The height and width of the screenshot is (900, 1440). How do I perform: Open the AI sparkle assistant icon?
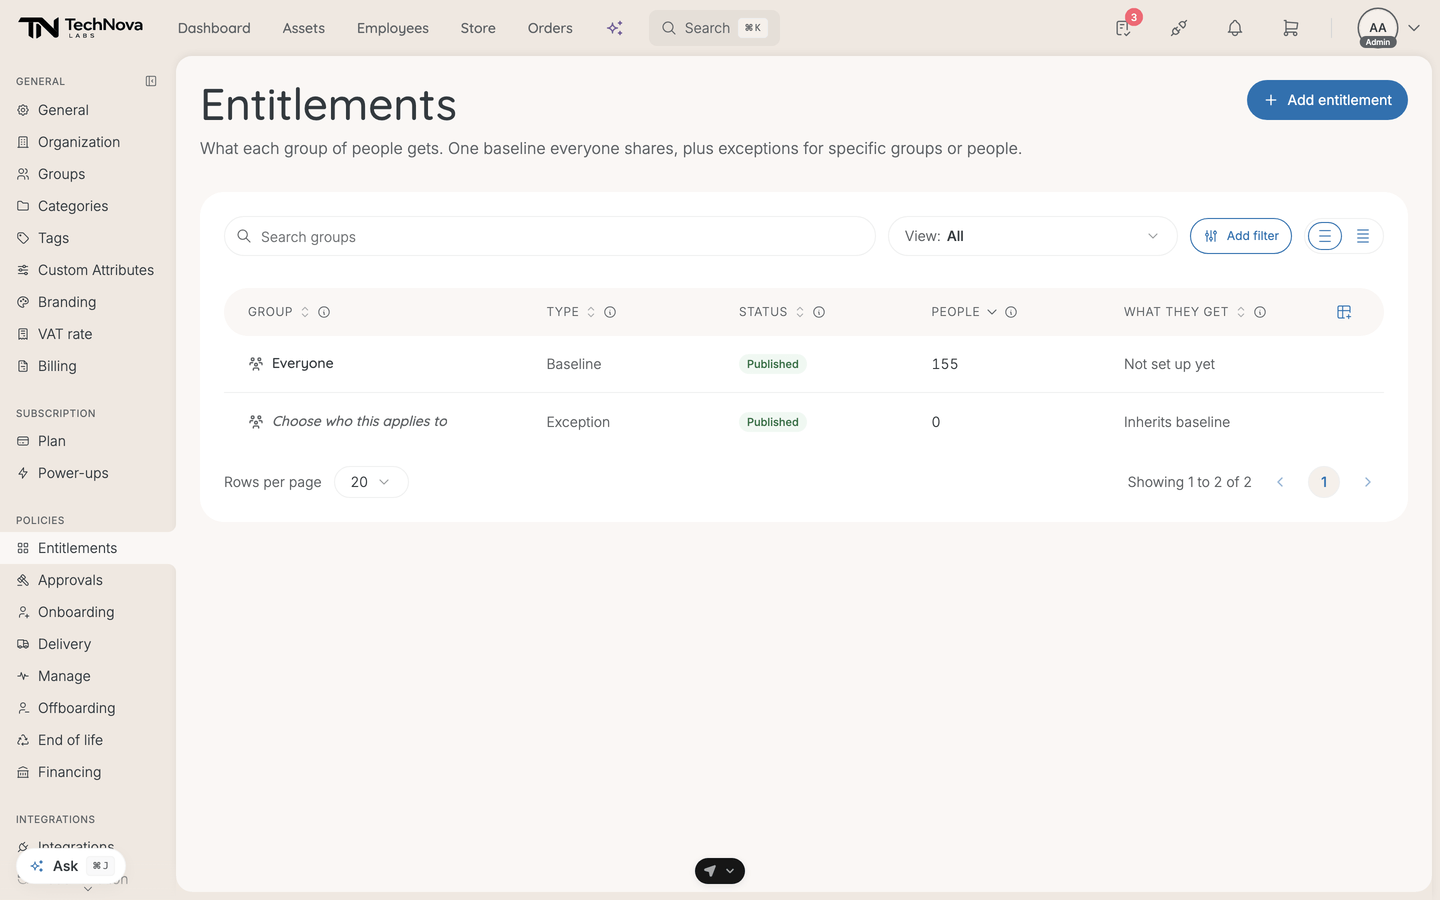point(615,28)
